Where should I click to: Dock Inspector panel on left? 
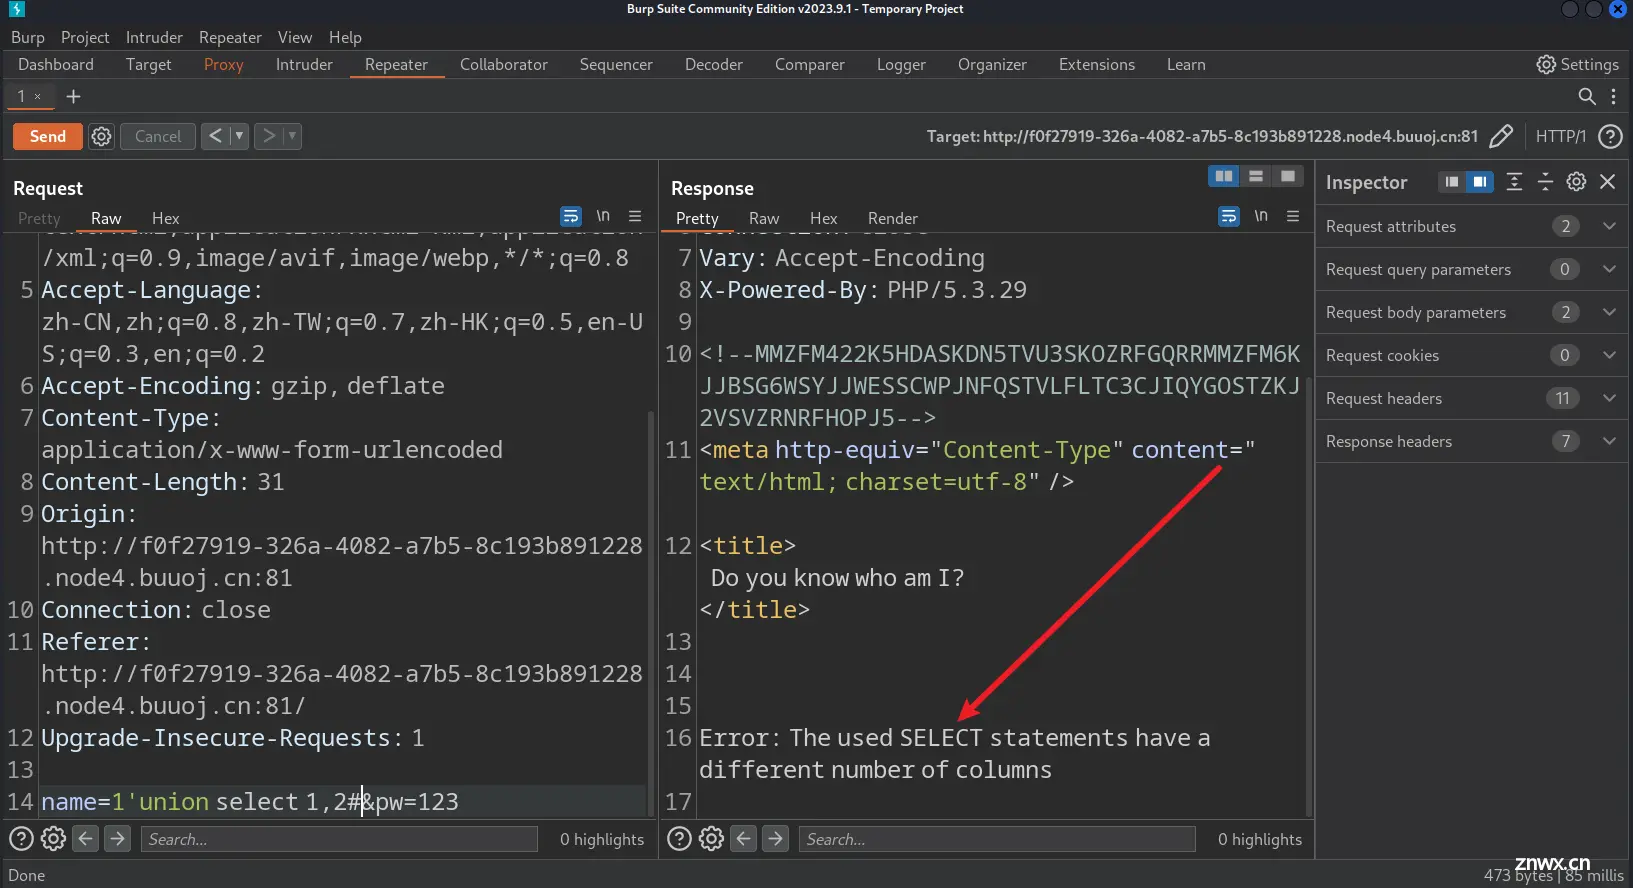point(1452,182)
